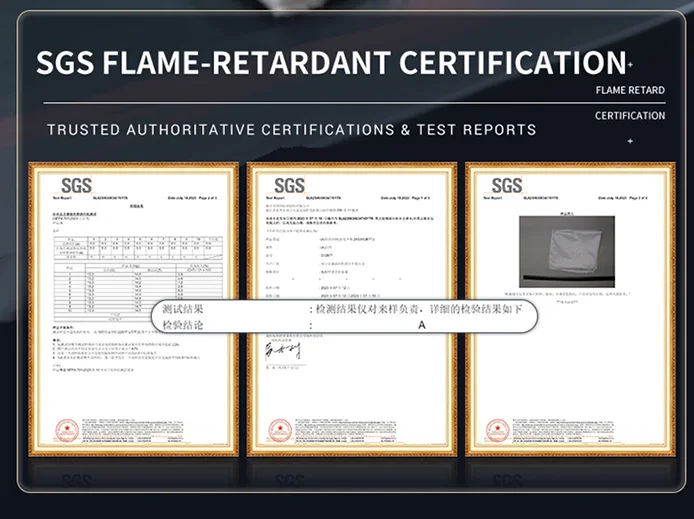Click the red seal stamp on left certificate
Screen dimensions: 694x519
click(67, 431)
